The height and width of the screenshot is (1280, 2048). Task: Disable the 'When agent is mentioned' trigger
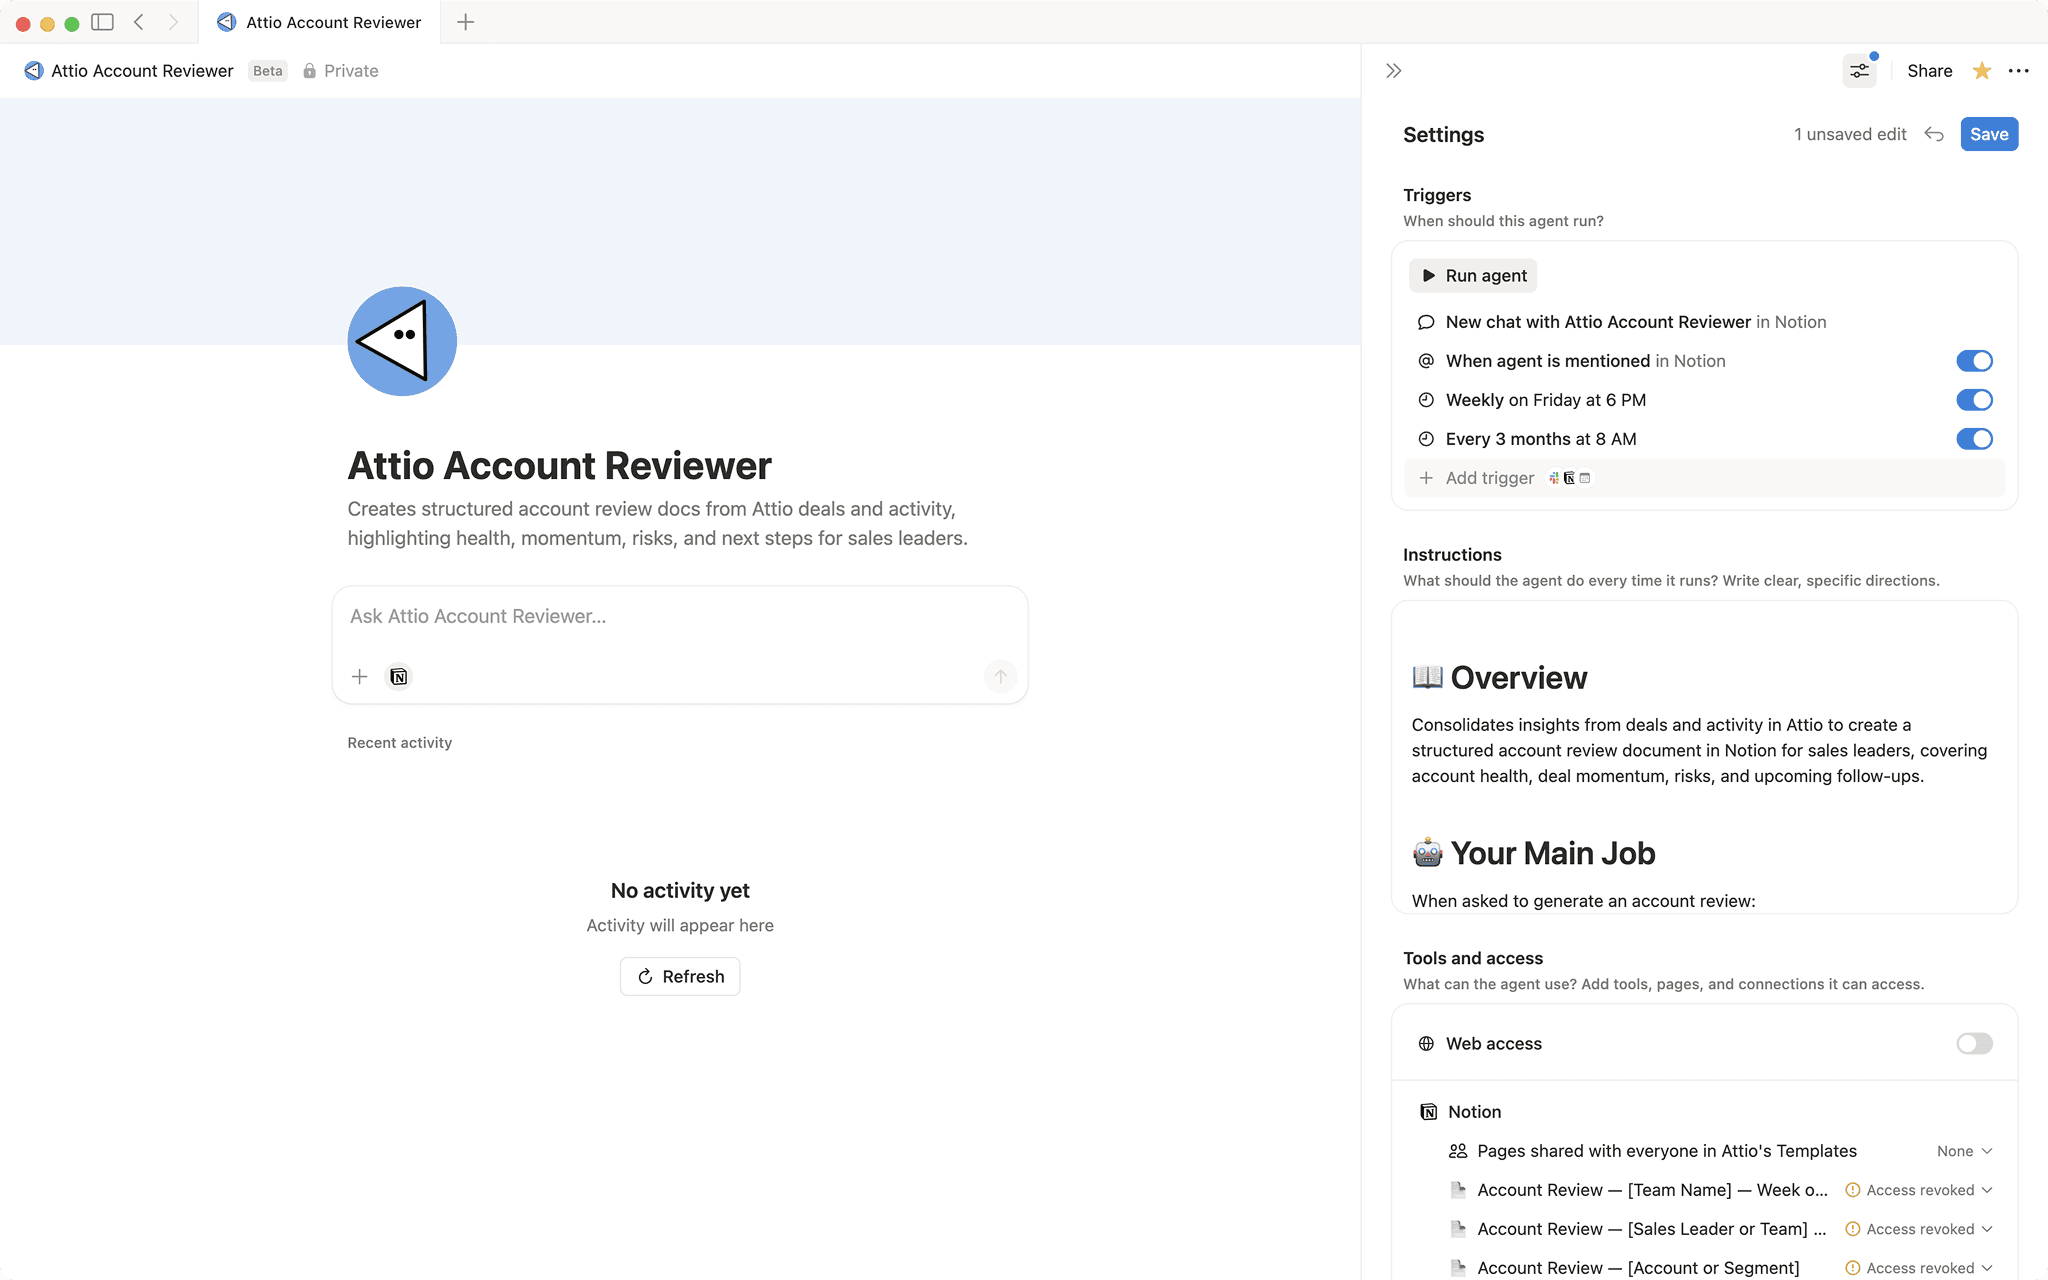click(1974, 361)
